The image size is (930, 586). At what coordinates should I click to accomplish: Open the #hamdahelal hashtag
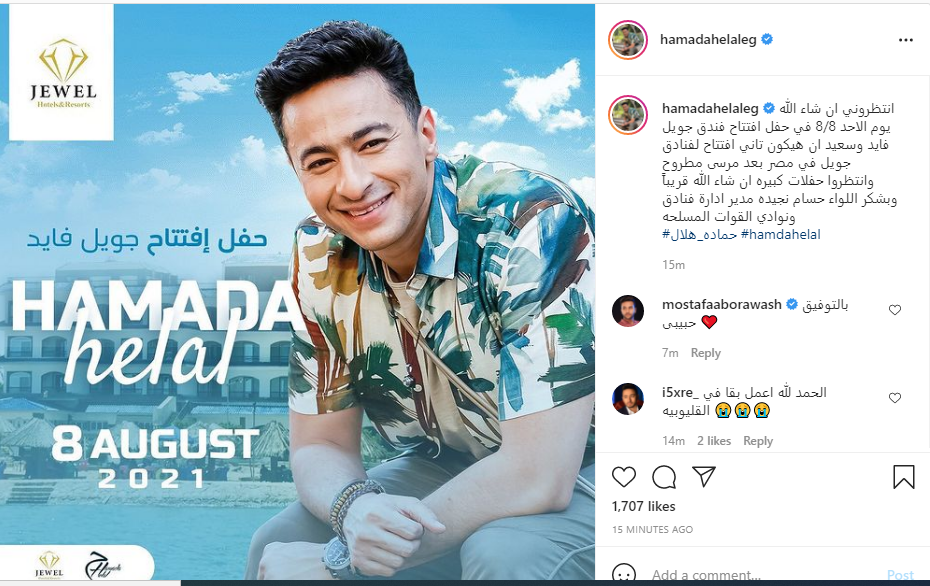(781, 234)
